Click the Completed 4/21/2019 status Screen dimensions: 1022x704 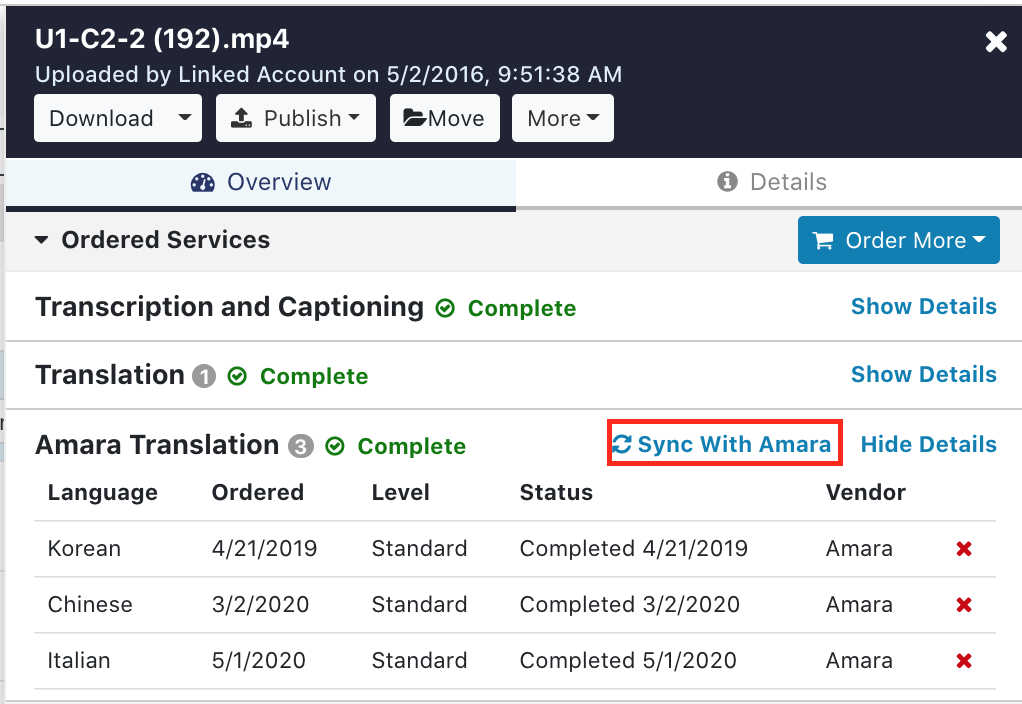tap(634, 549)
